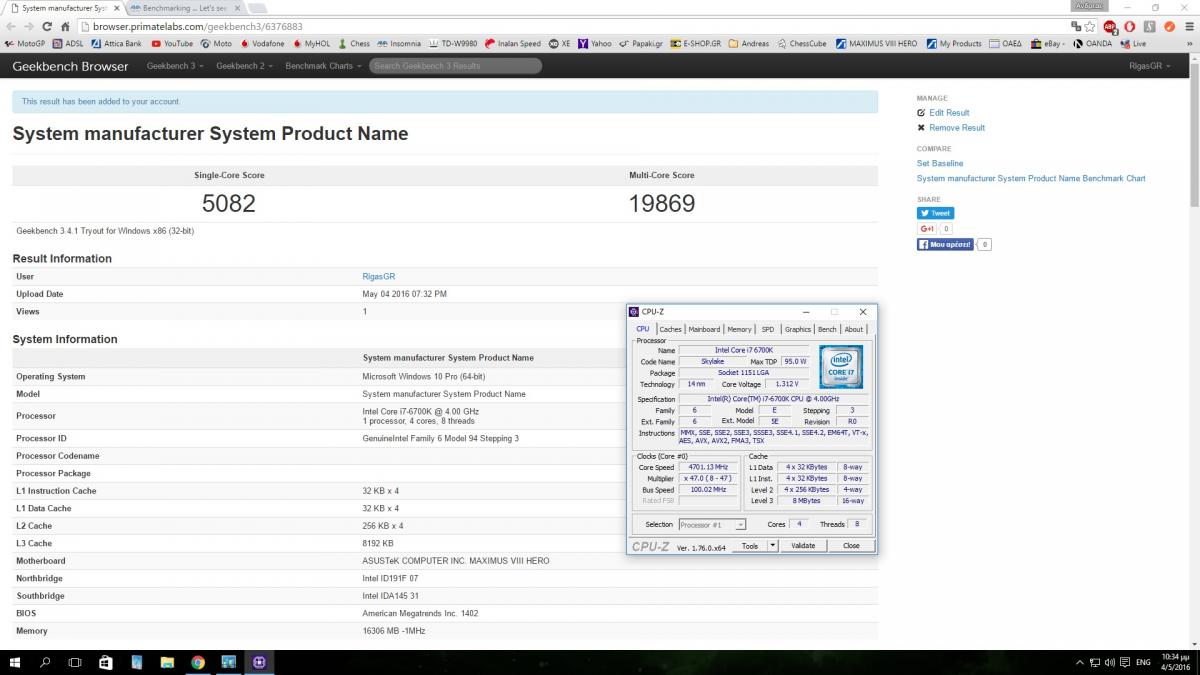Open the ENG language indicator
The image size is (1200, 675).
pos(1144,662)
